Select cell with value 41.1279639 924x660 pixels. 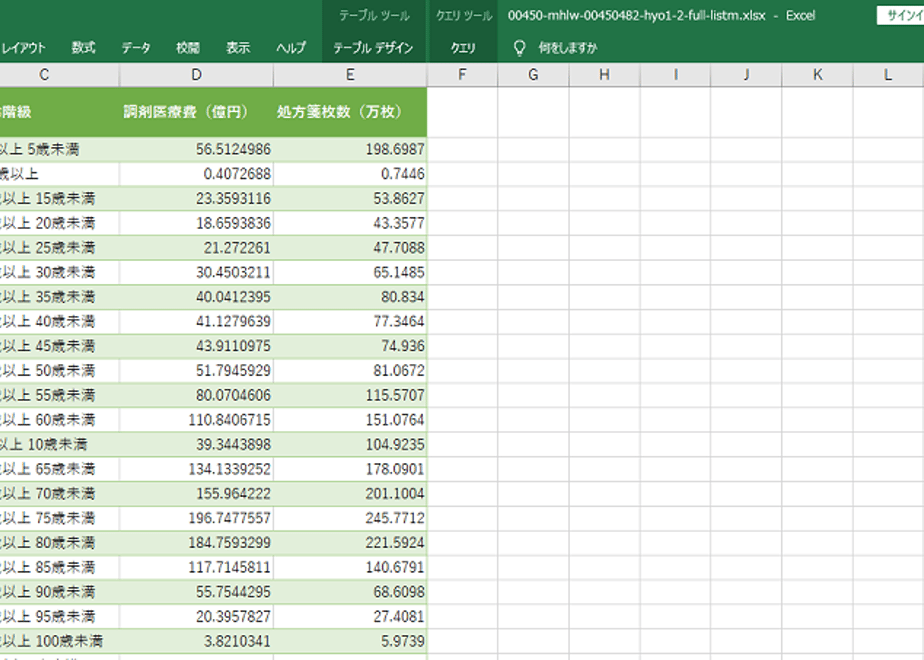(196, 322)
